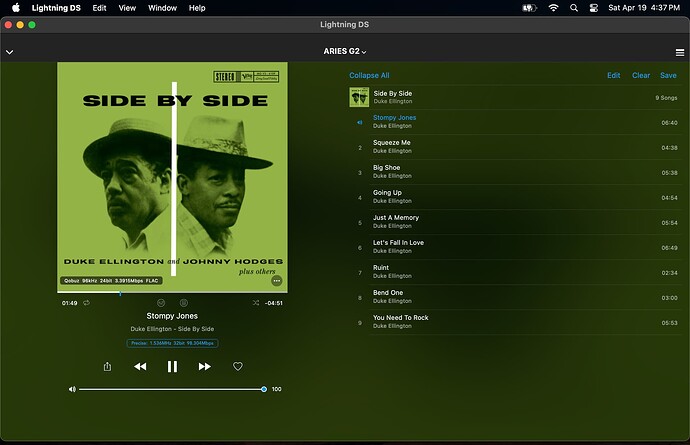Seek on the track progress bar
The image size is (690, 445).
pyautogui.click(x=172, y=292)
